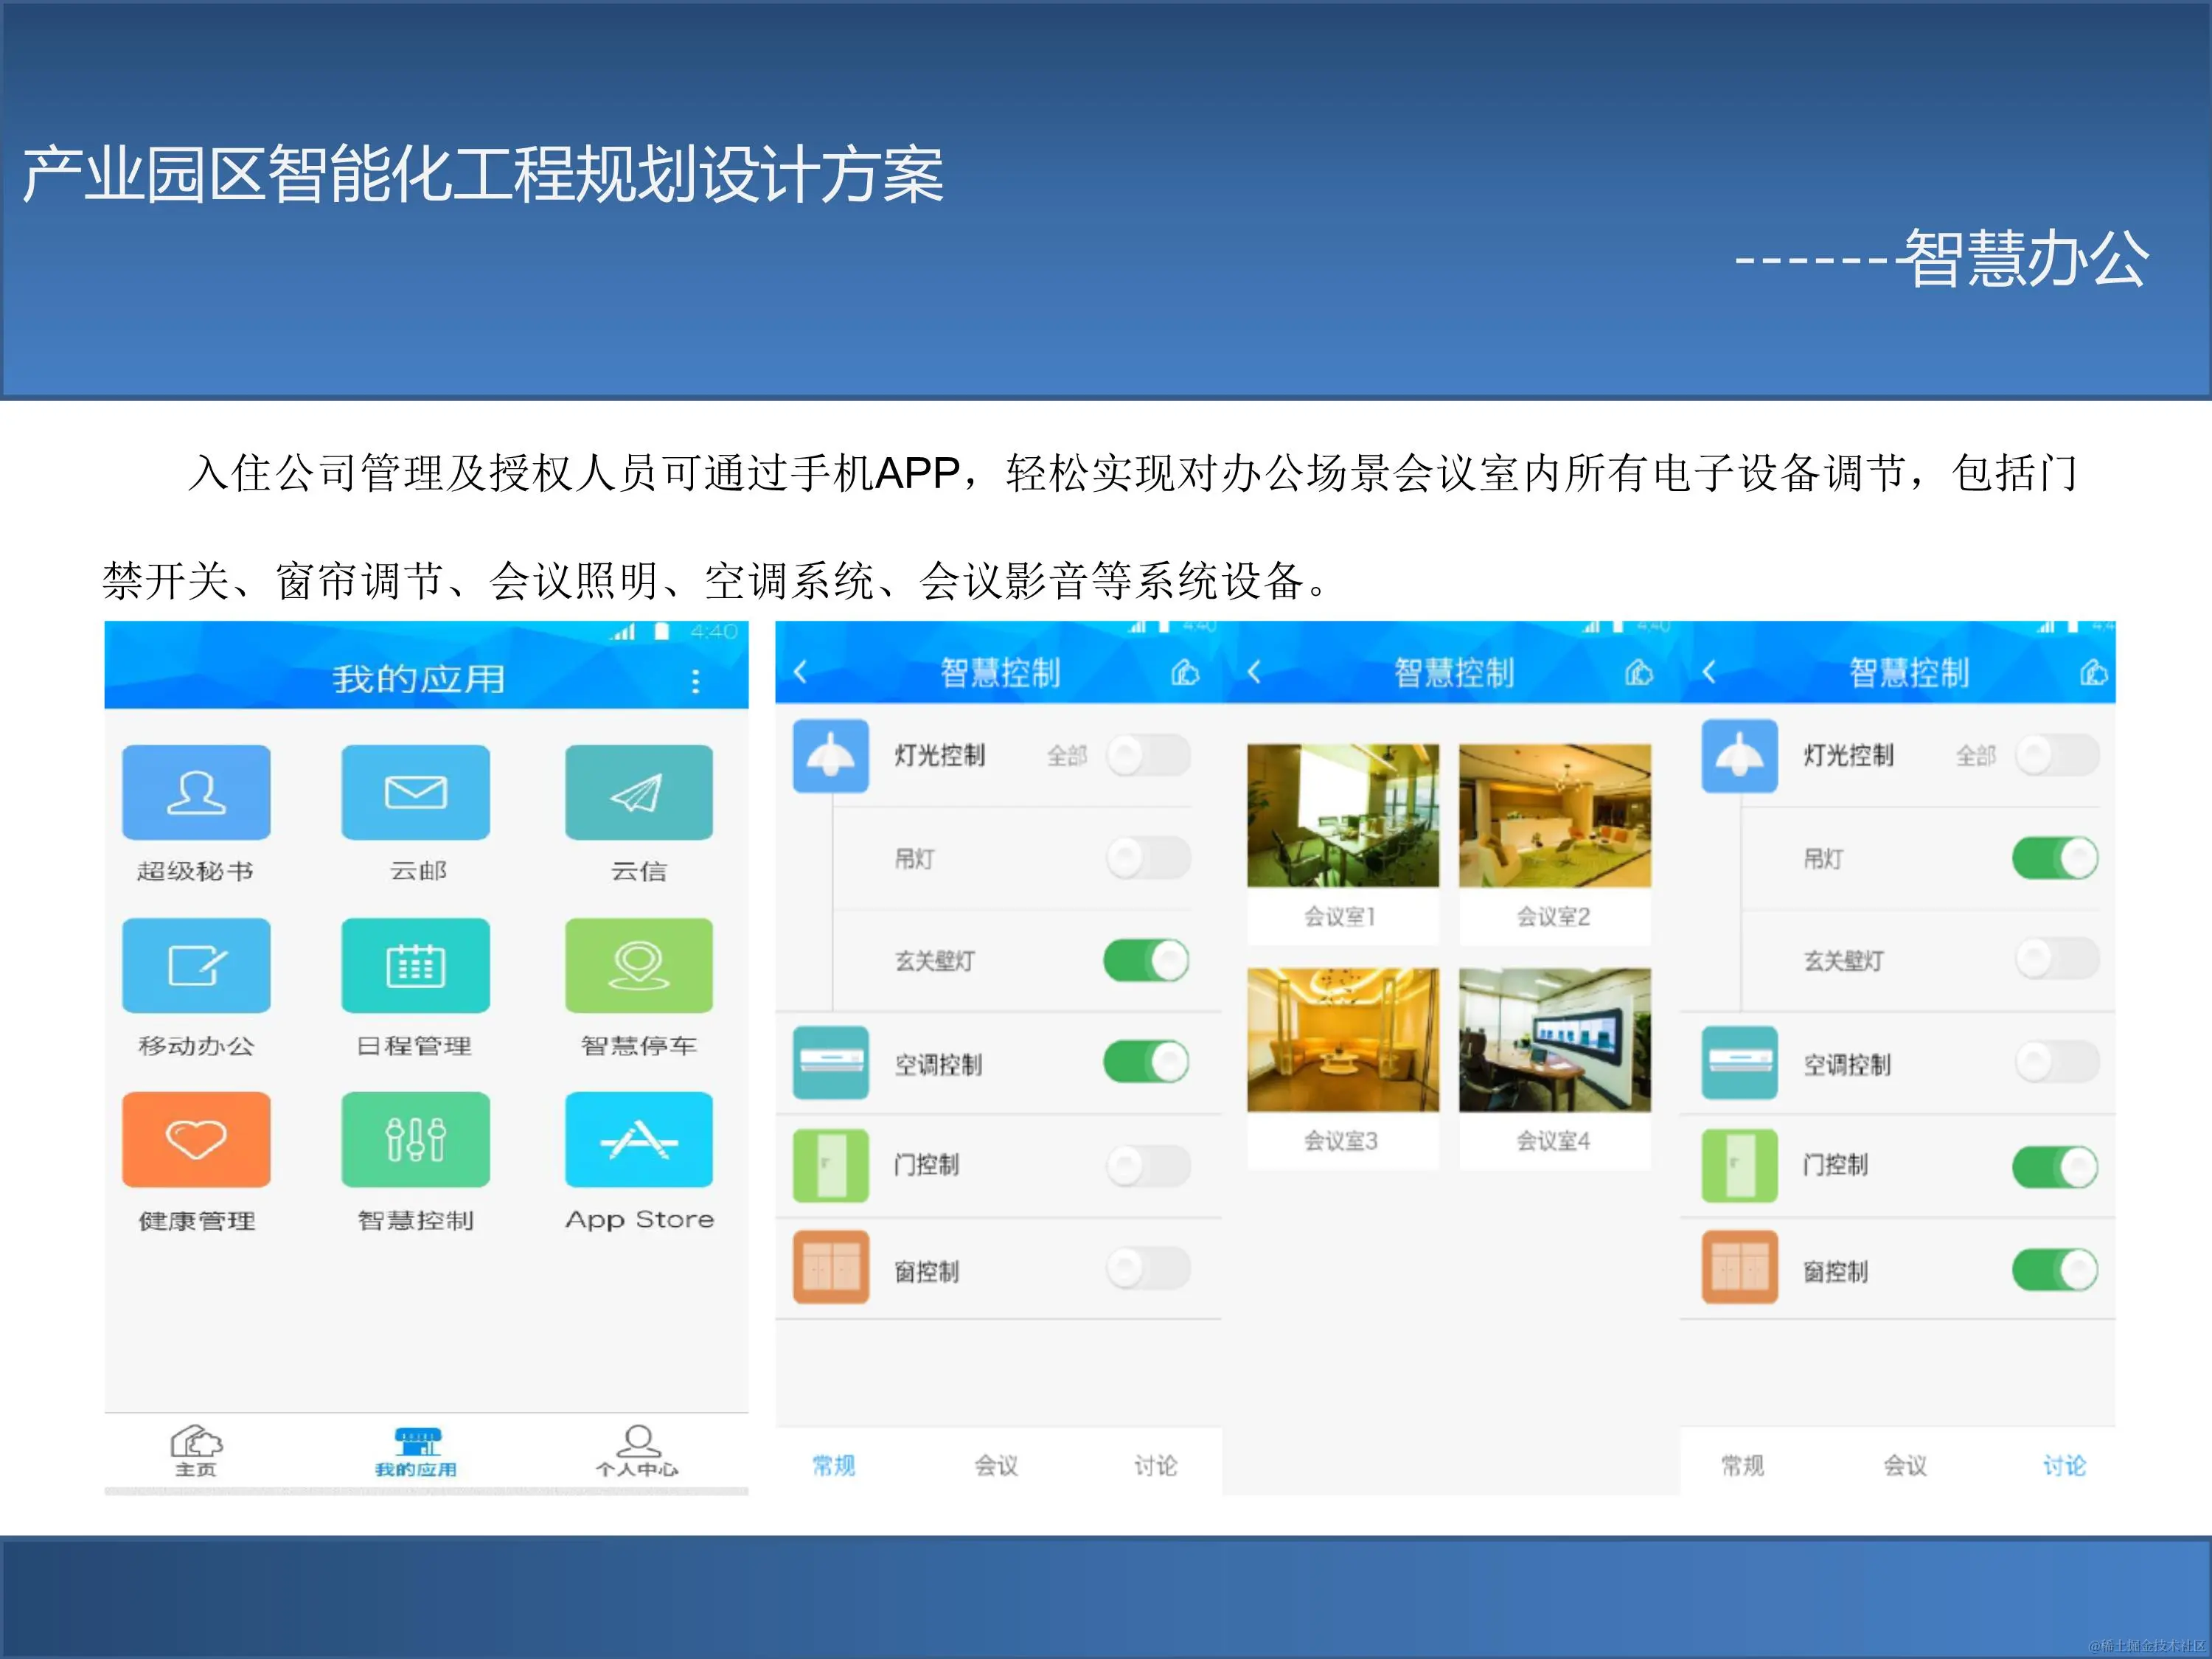Image resolution: width=2212 pixels, height=1659 pixels.
Task: Open the 日程管理 calendar icon
Action: click(x=415, y=965)
